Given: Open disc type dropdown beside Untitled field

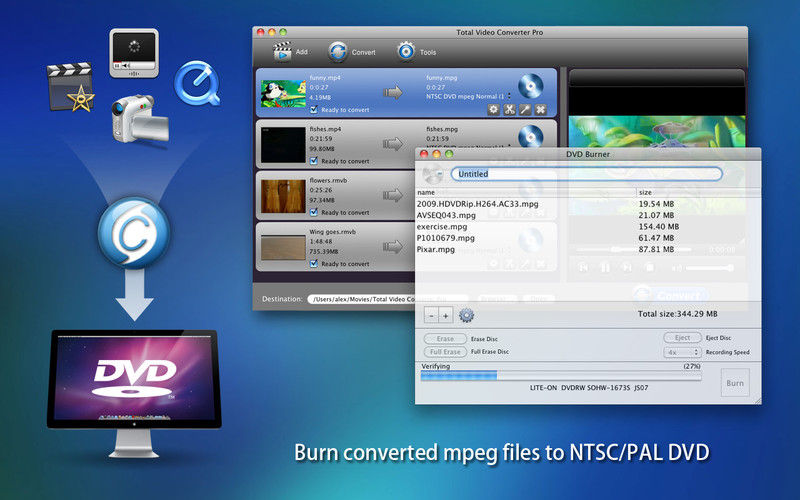Looking at the screenshot, I should click(433, 175).
